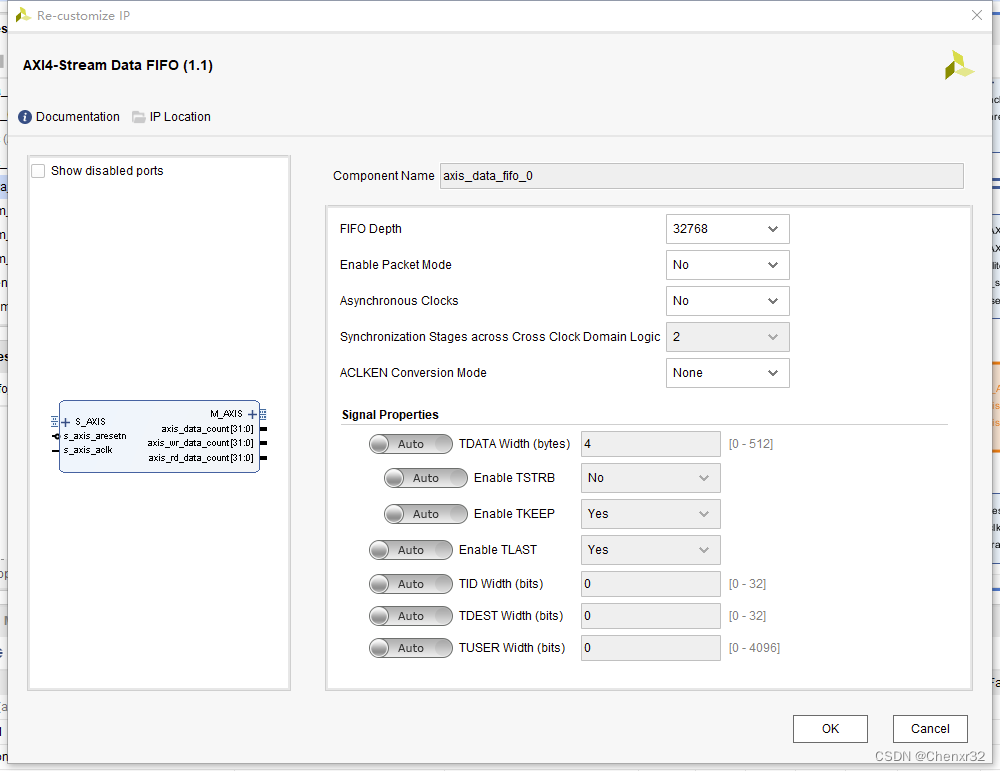This screenshot has height=771, width=1000.
Task: Click the OK button
Action: [x=830, y=729]
